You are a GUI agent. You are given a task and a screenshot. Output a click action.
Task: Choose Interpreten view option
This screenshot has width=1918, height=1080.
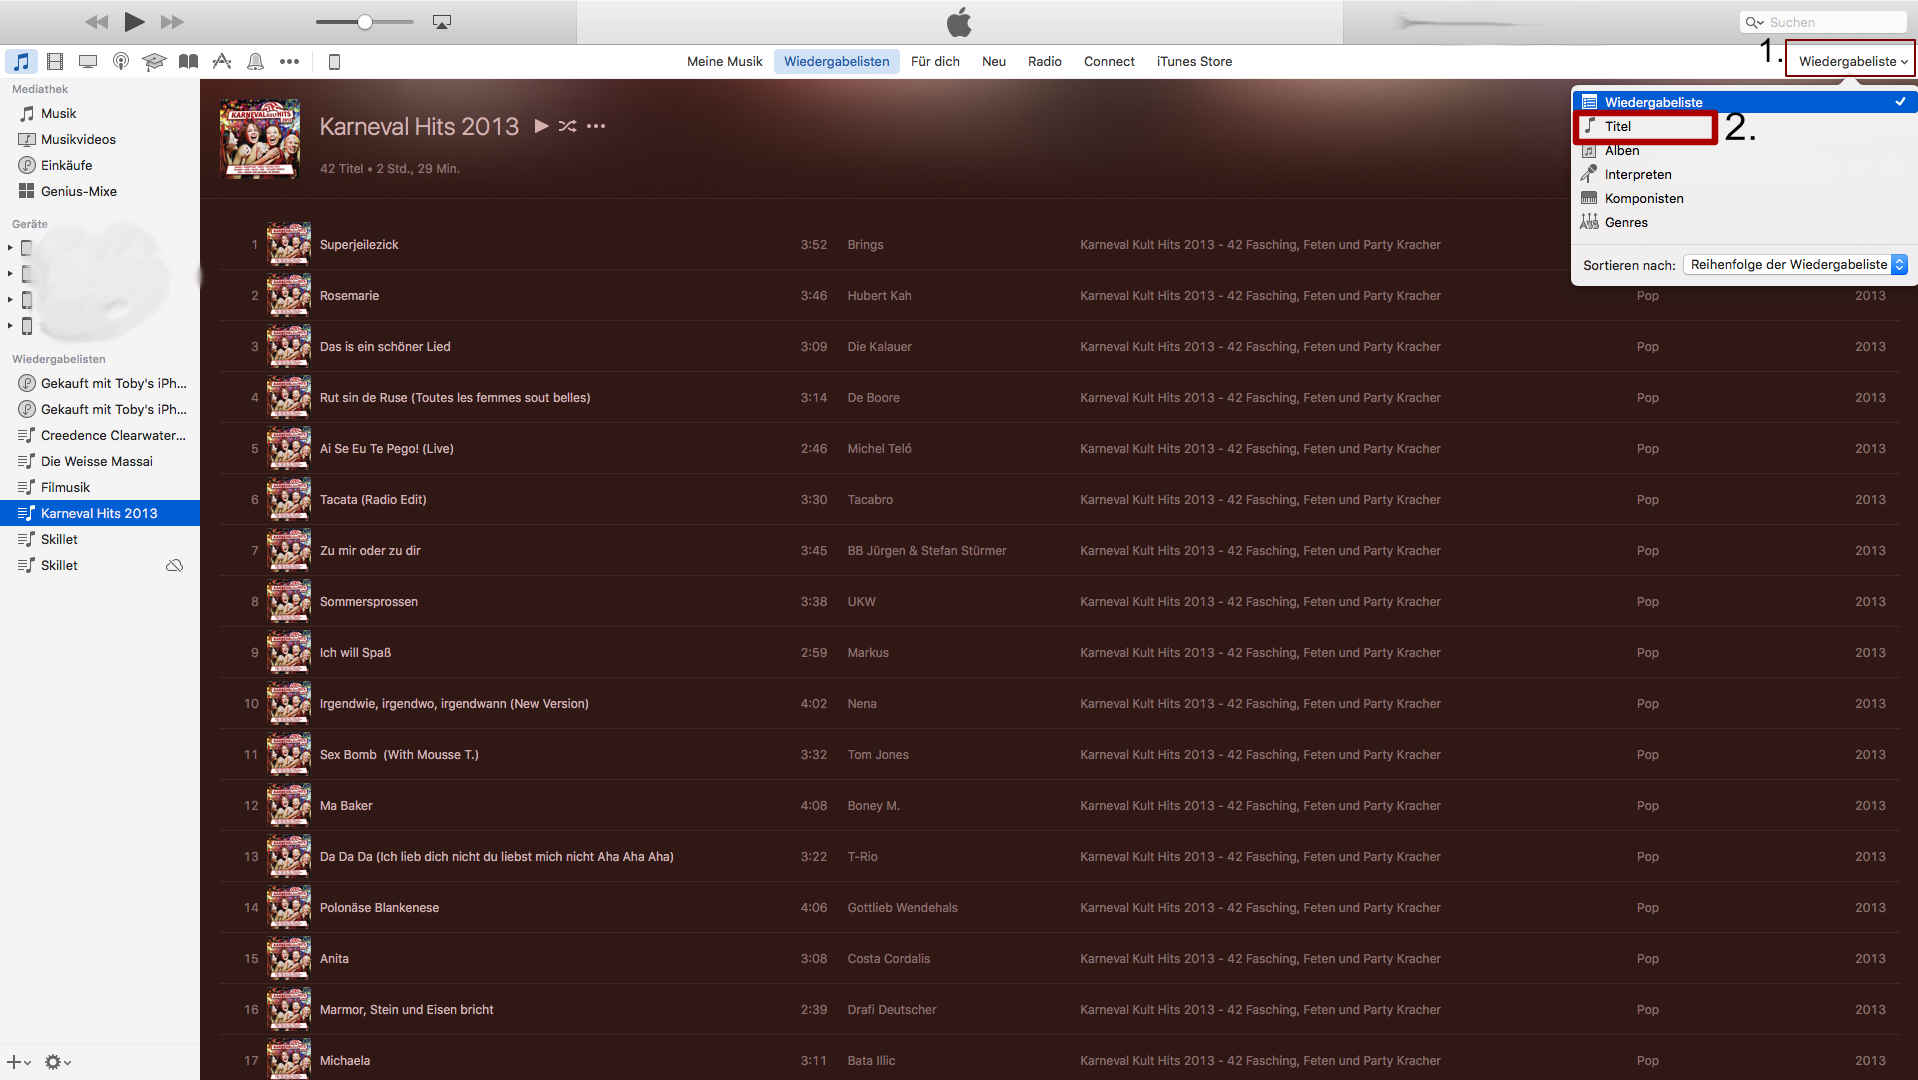point(1745,174)
